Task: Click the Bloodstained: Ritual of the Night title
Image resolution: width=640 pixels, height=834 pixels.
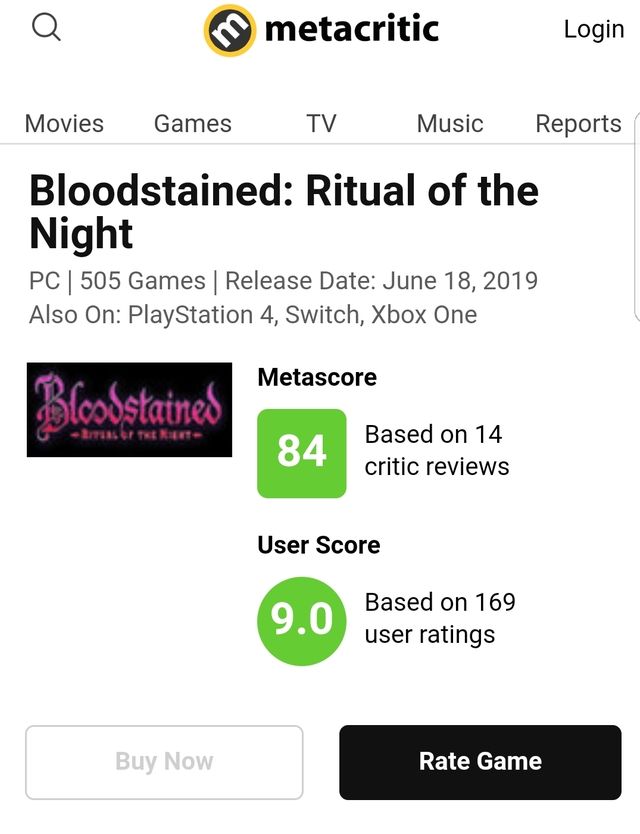Action: click(x=283, y=212)
